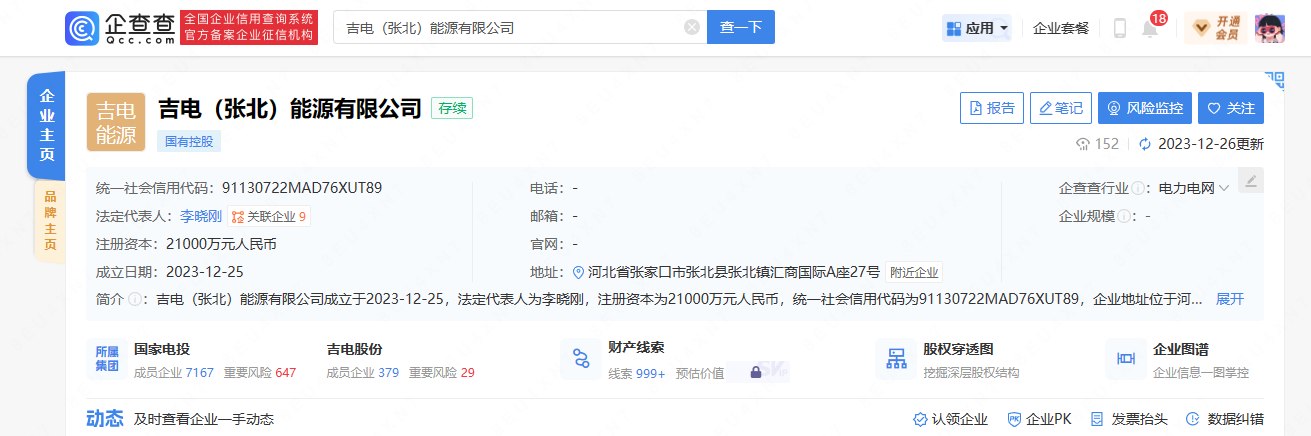Click 认领企业 claim company
The width and height of the screenshot is (1311, 436).
pyautogui.click(x=950, y=419)
